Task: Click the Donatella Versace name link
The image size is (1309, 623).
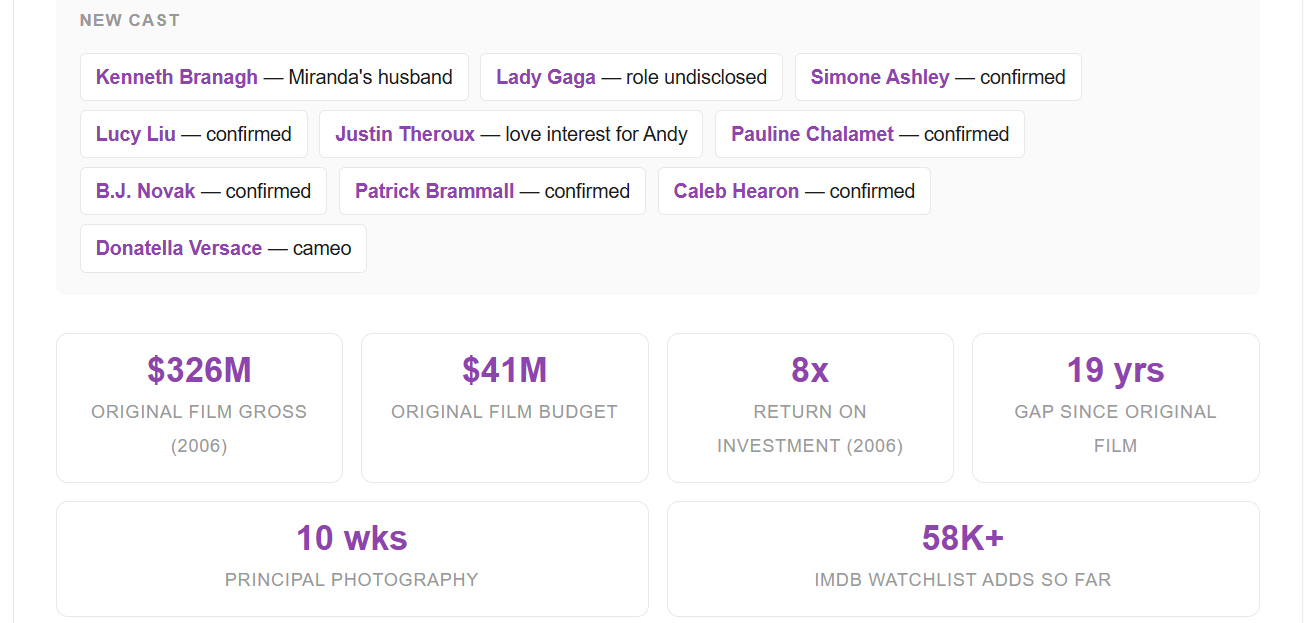Action: click(179, 248)
